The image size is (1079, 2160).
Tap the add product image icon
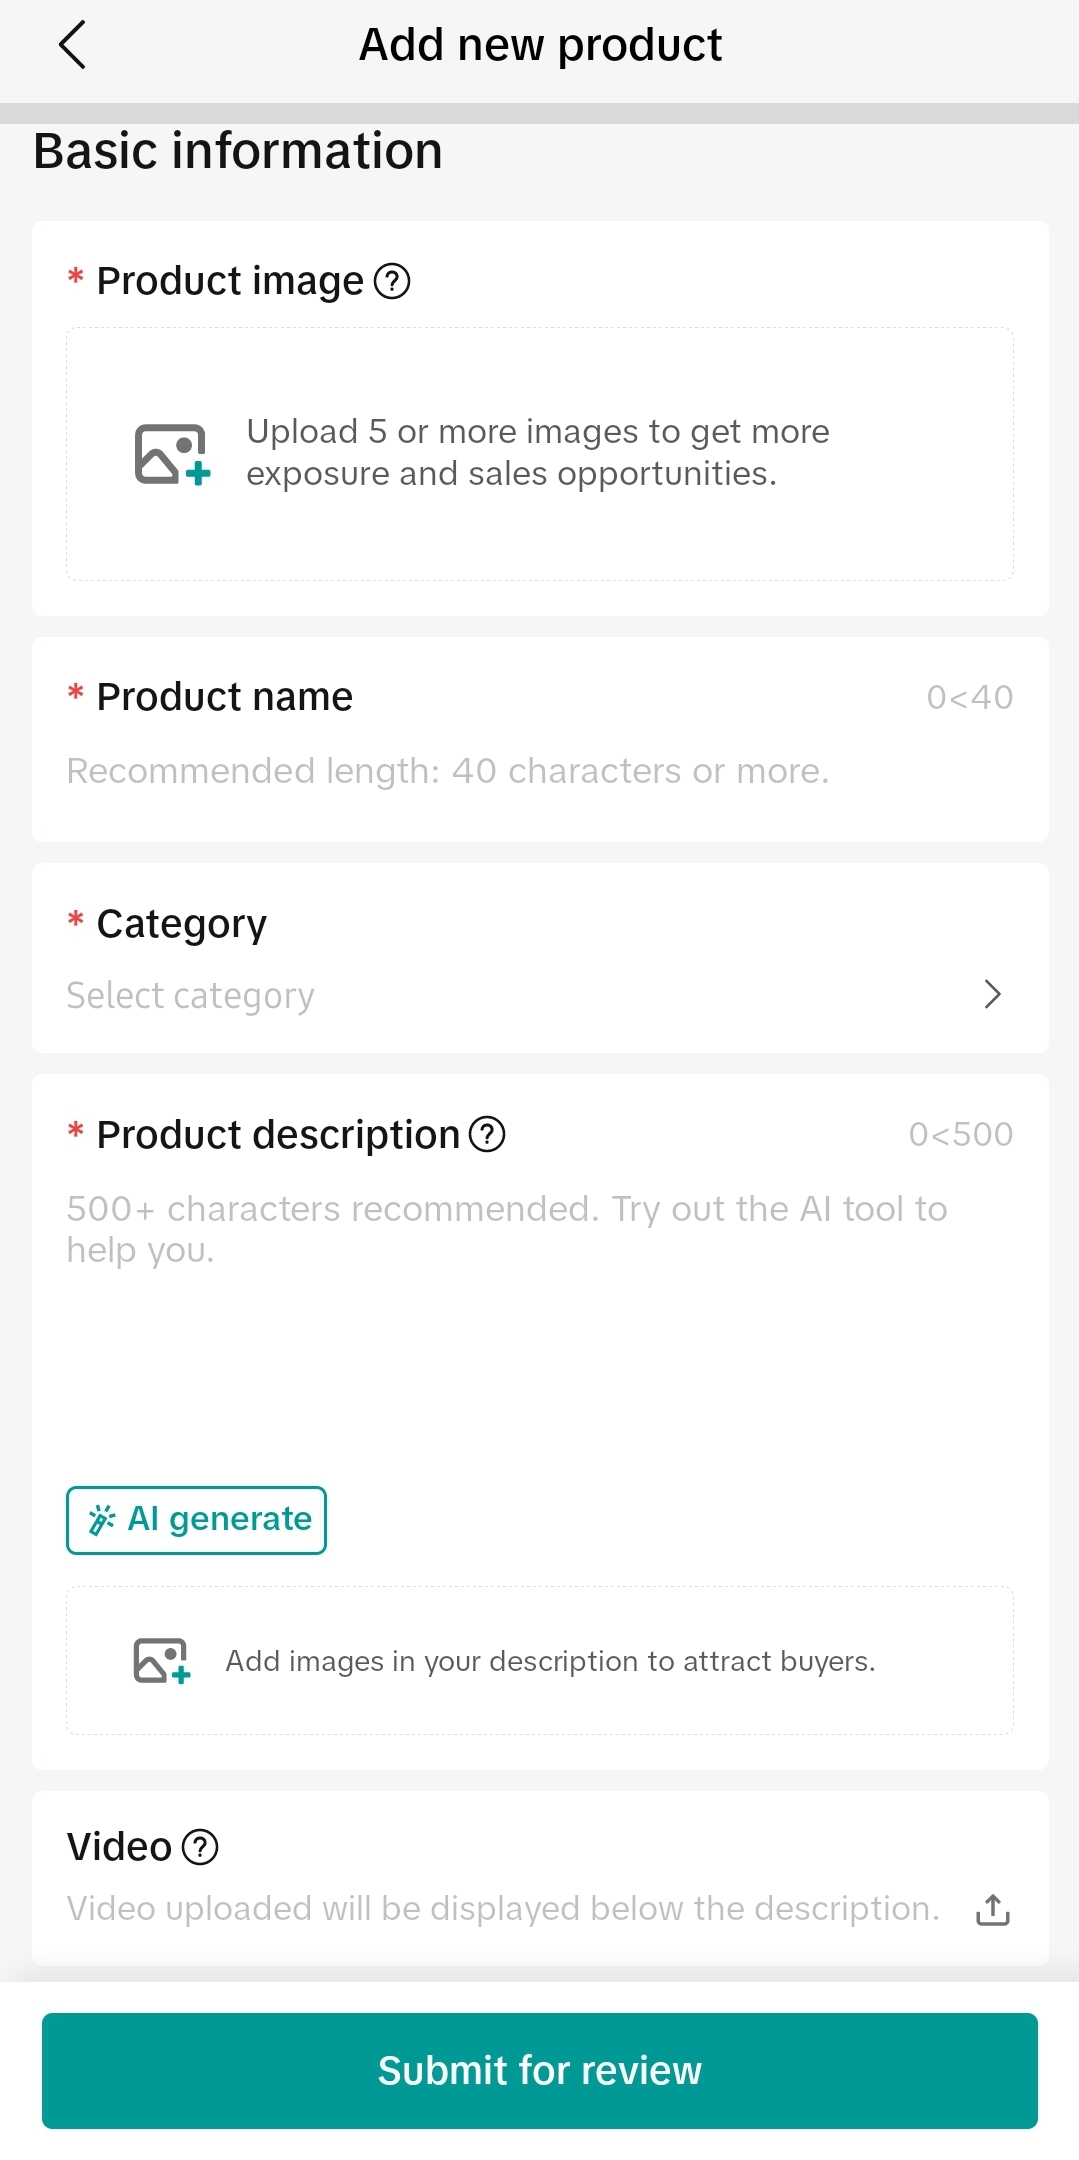(172, 454)
